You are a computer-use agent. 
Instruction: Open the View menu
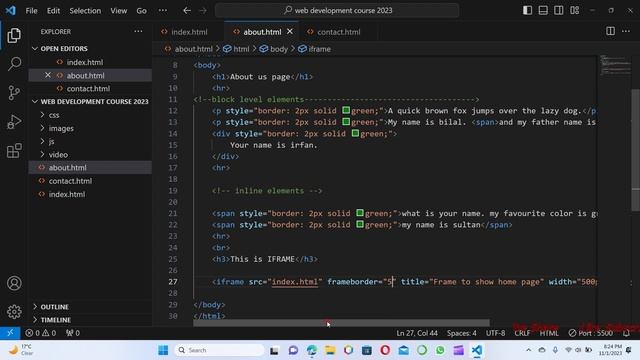118,11
